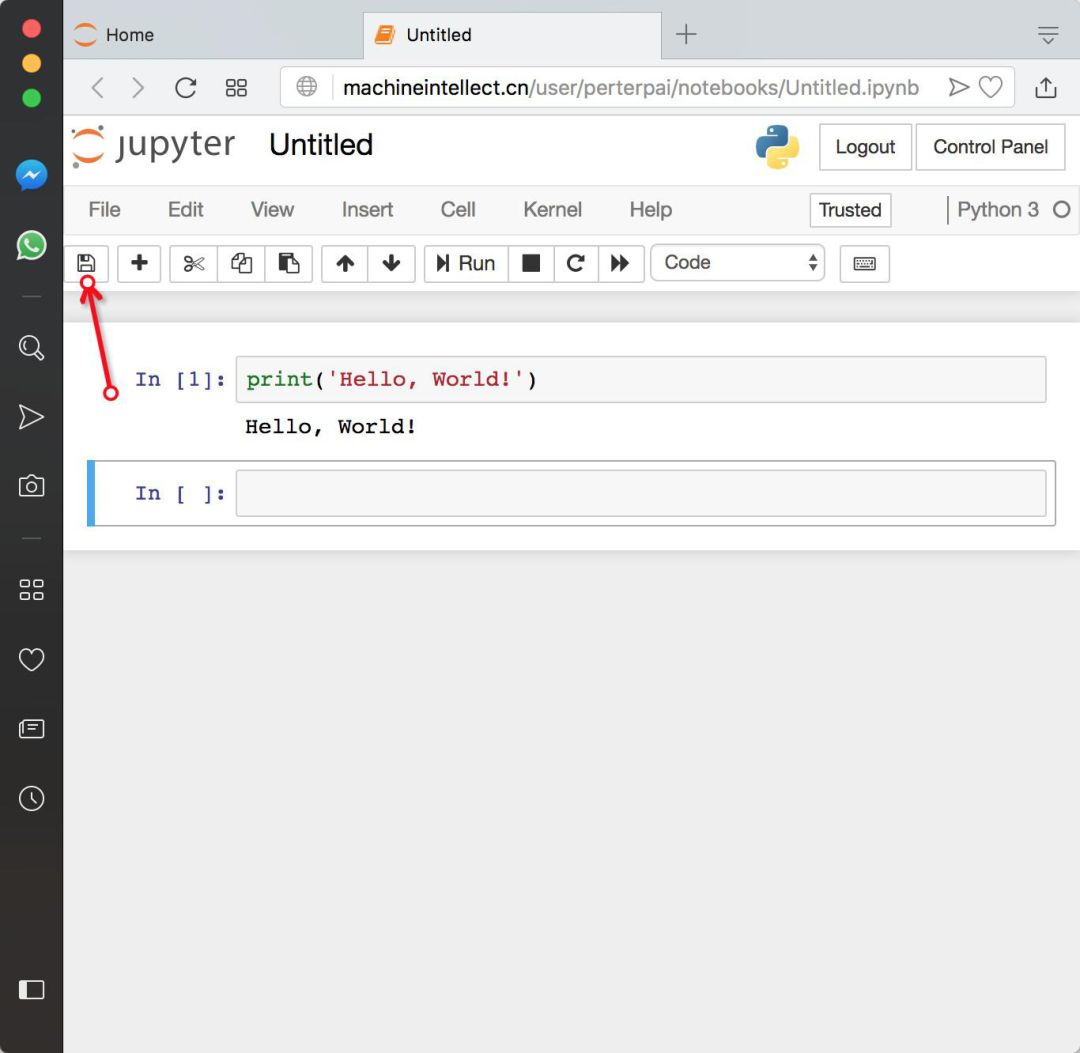Click the Trusted notebook indicator
This screenshot has height=1053, width=1080.
[850, 210]
